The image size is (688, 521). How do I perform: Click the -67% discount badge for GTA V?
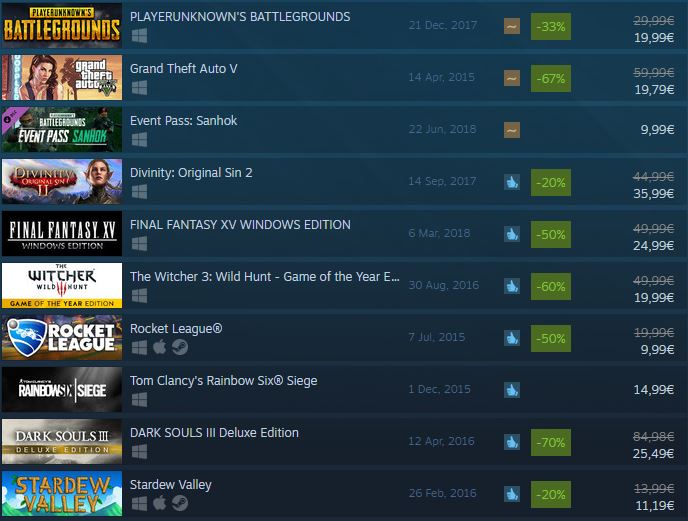click(551, 79)
